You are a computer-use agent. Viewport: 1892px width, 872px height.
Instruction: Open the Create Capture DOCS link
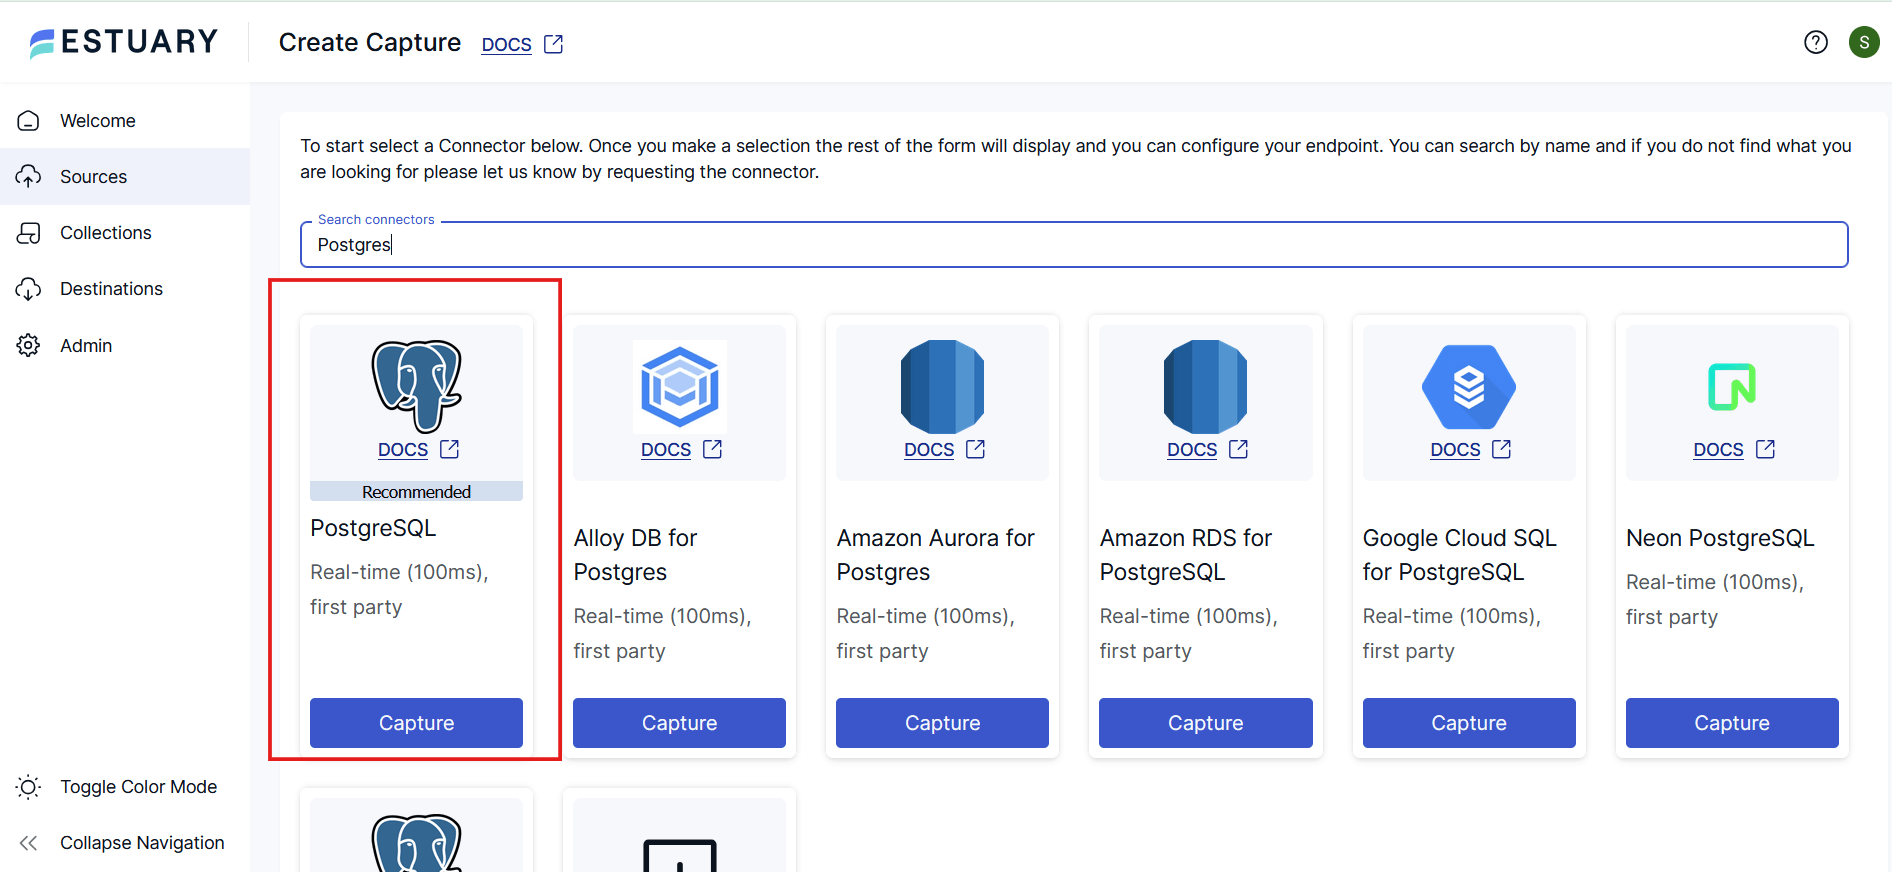507,44
